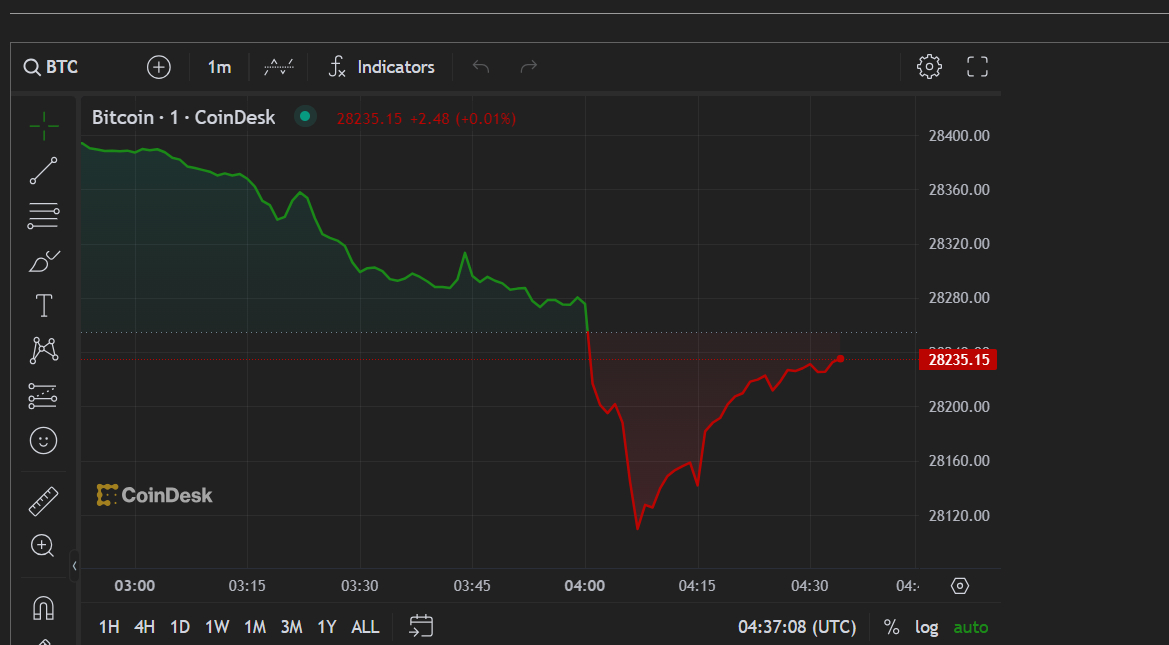Toggle the magnet snap mode
1169x645 pixels.
coord(44,607)
